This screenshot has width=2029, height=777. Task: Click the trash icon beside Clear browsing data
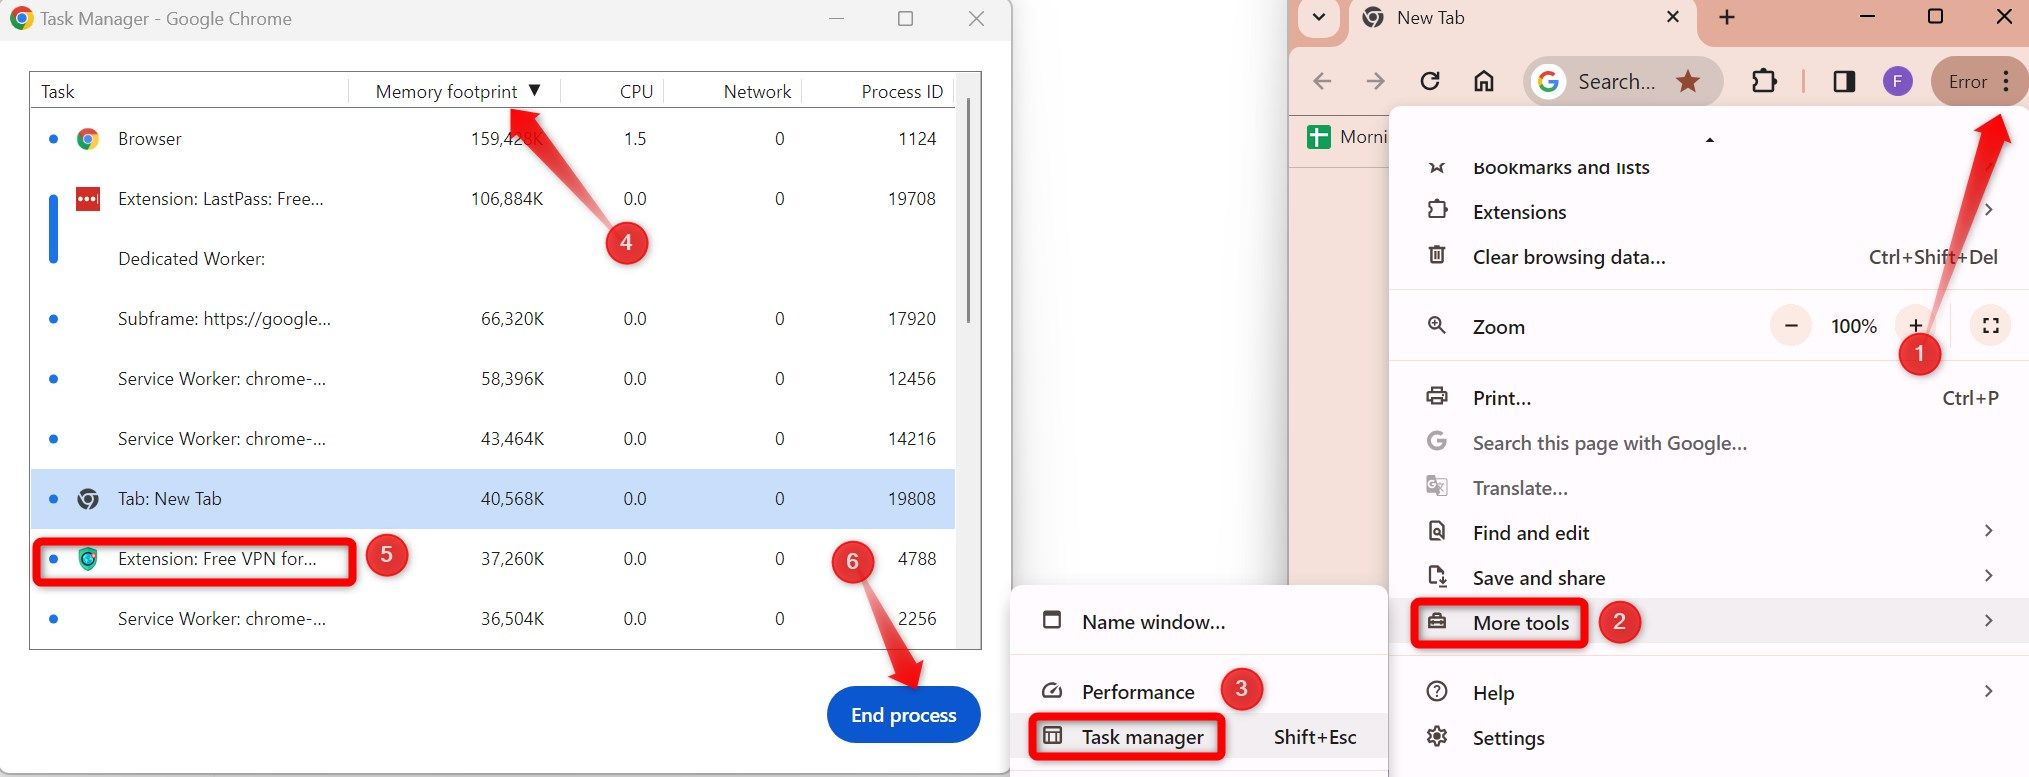[1436, 254]
